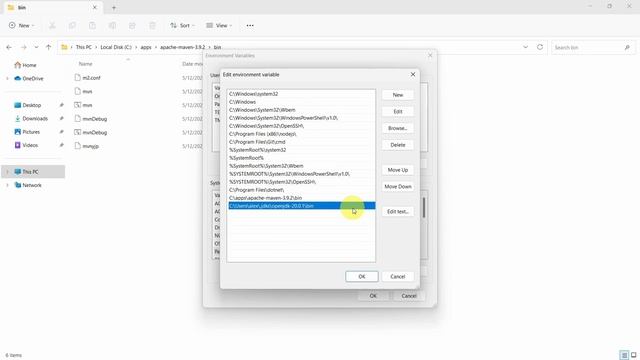Go forward with the Forward arrow
This screenshot has height=360, width=640.
tap(23, 47)
